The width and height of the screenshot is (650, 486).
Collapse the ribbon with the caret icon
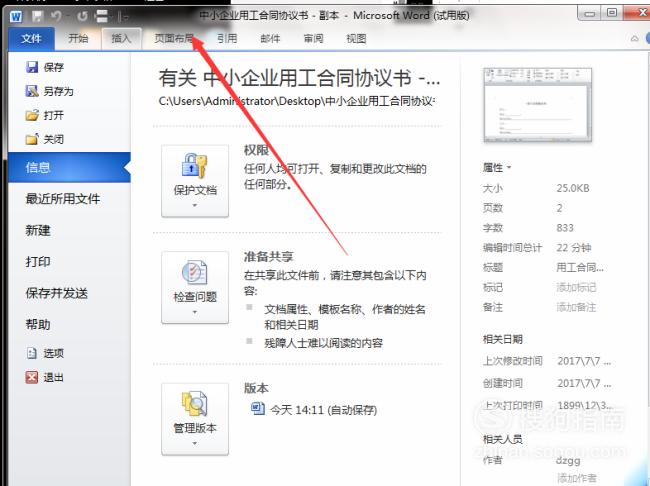click(634, 39)
